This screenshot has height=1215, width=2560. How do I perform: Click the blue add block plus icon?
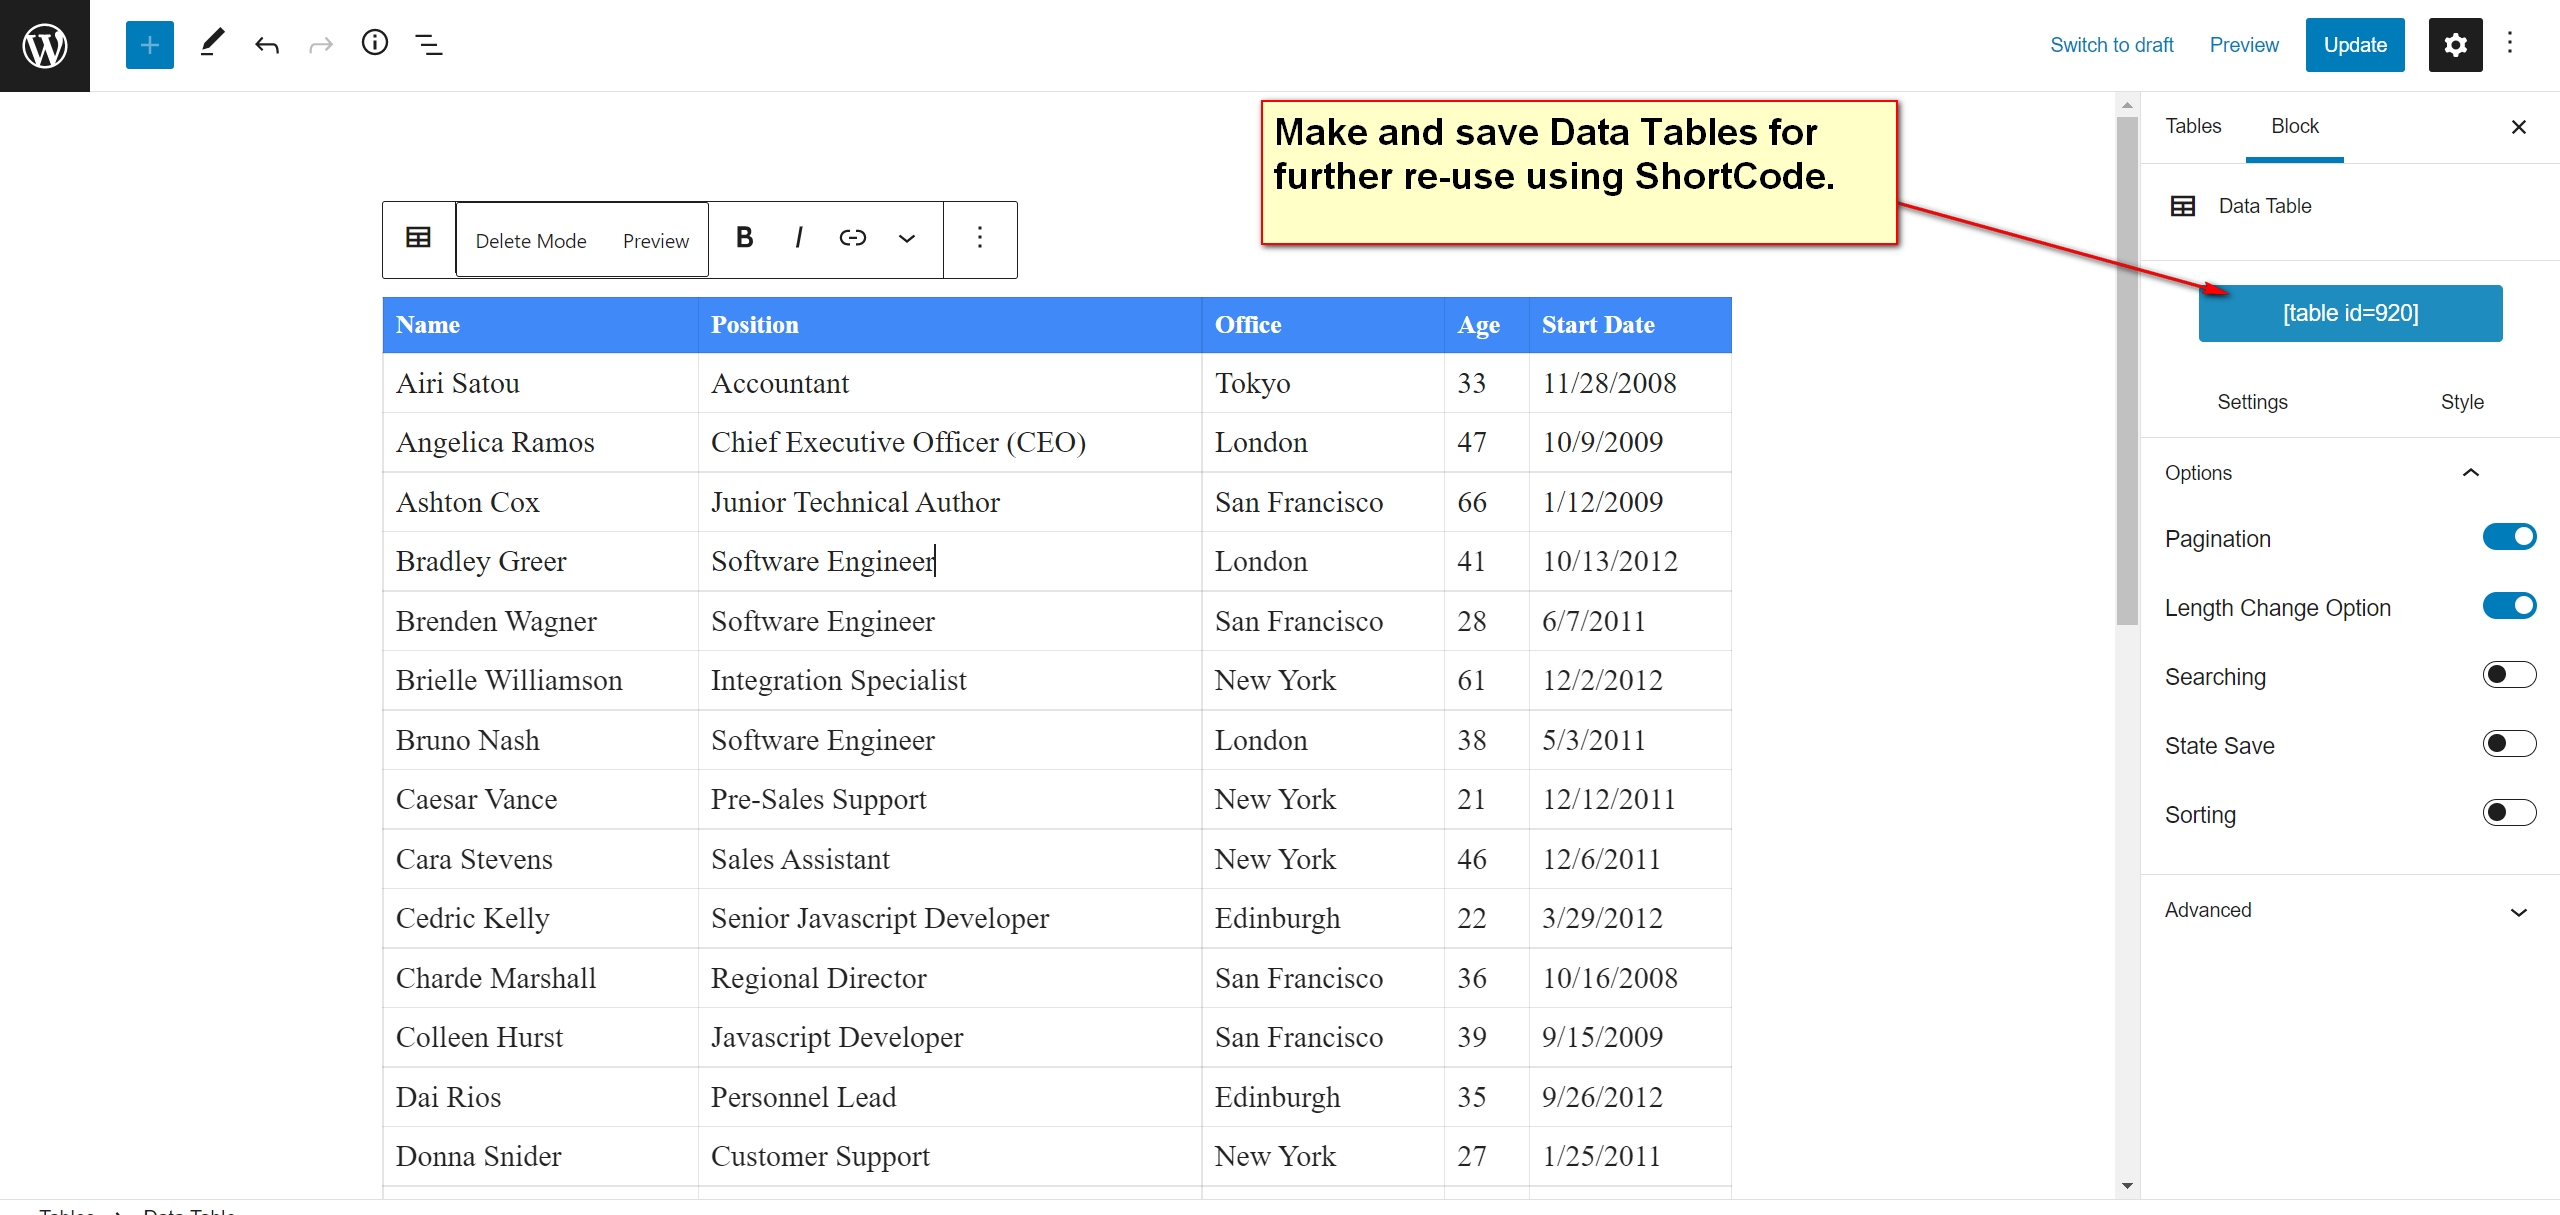pyautogui.click(x=150, y=45)
